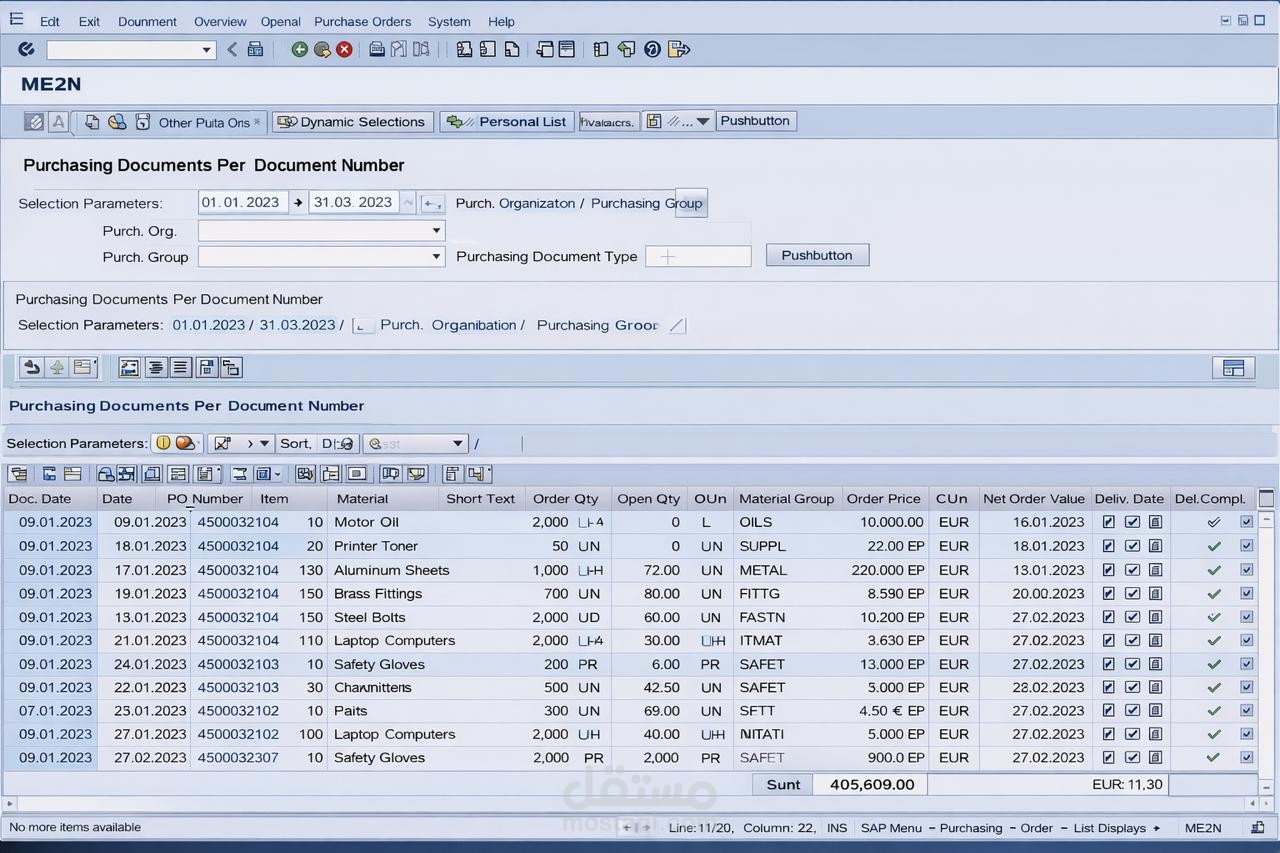Expand the command field dropdown arrow
Image resolution: width=1280 pixels, height=853 pixels.
tap(207, 50)
